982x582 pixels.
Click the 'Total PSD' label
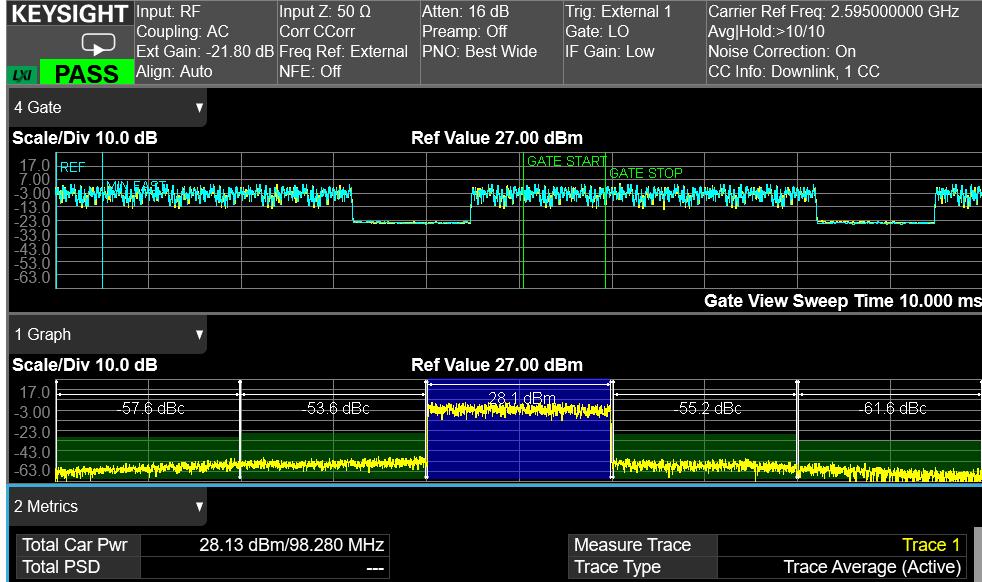(61, 568)
